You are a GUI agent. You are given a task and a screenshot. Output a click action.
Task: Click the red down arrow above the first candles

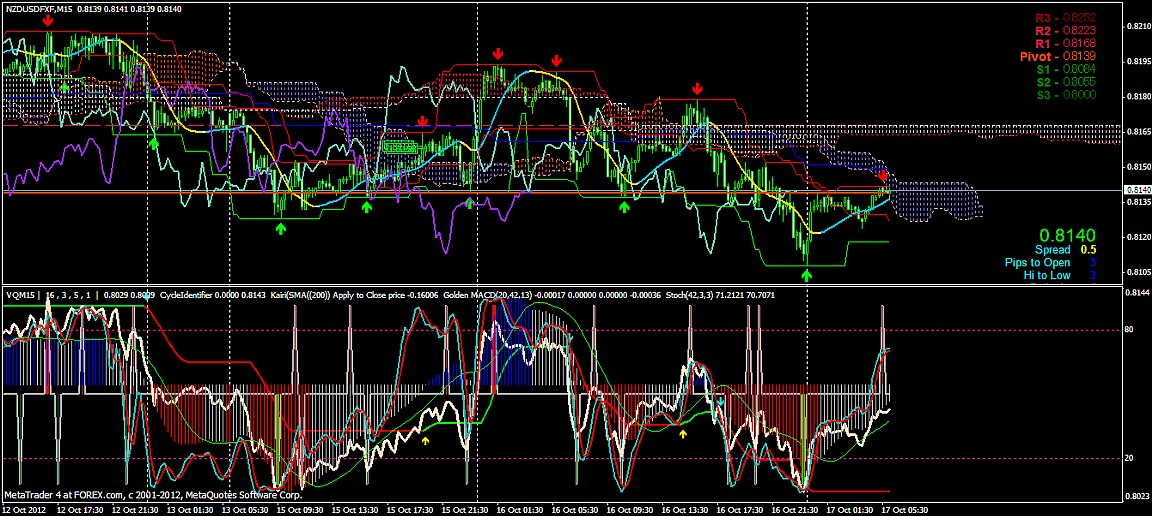click(48, 20)
